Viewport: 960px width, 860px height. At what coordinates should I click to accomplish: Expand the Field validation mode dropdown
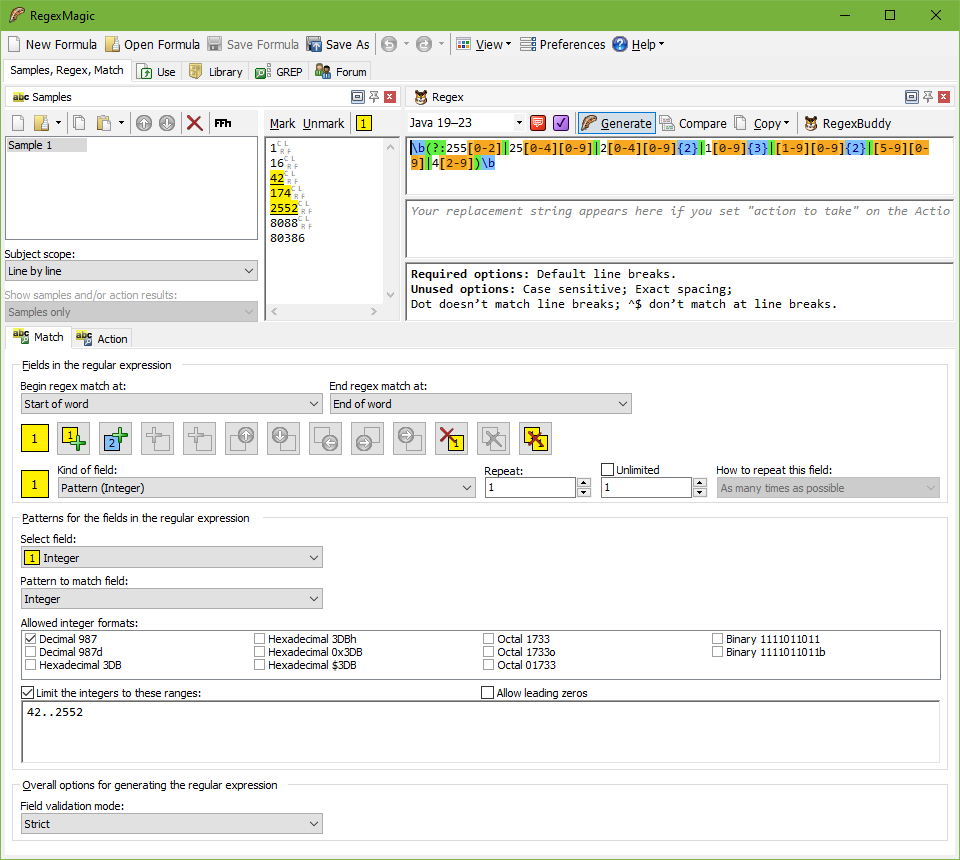172,824
